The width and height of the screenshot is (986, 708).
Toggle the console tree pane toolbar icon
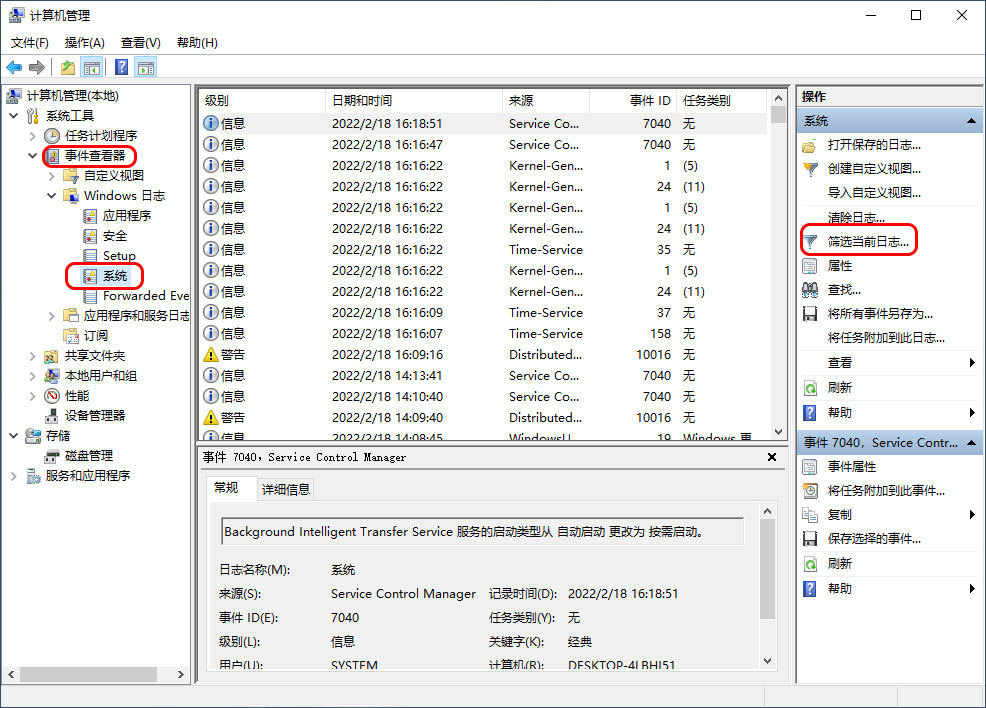pos(92,67)
